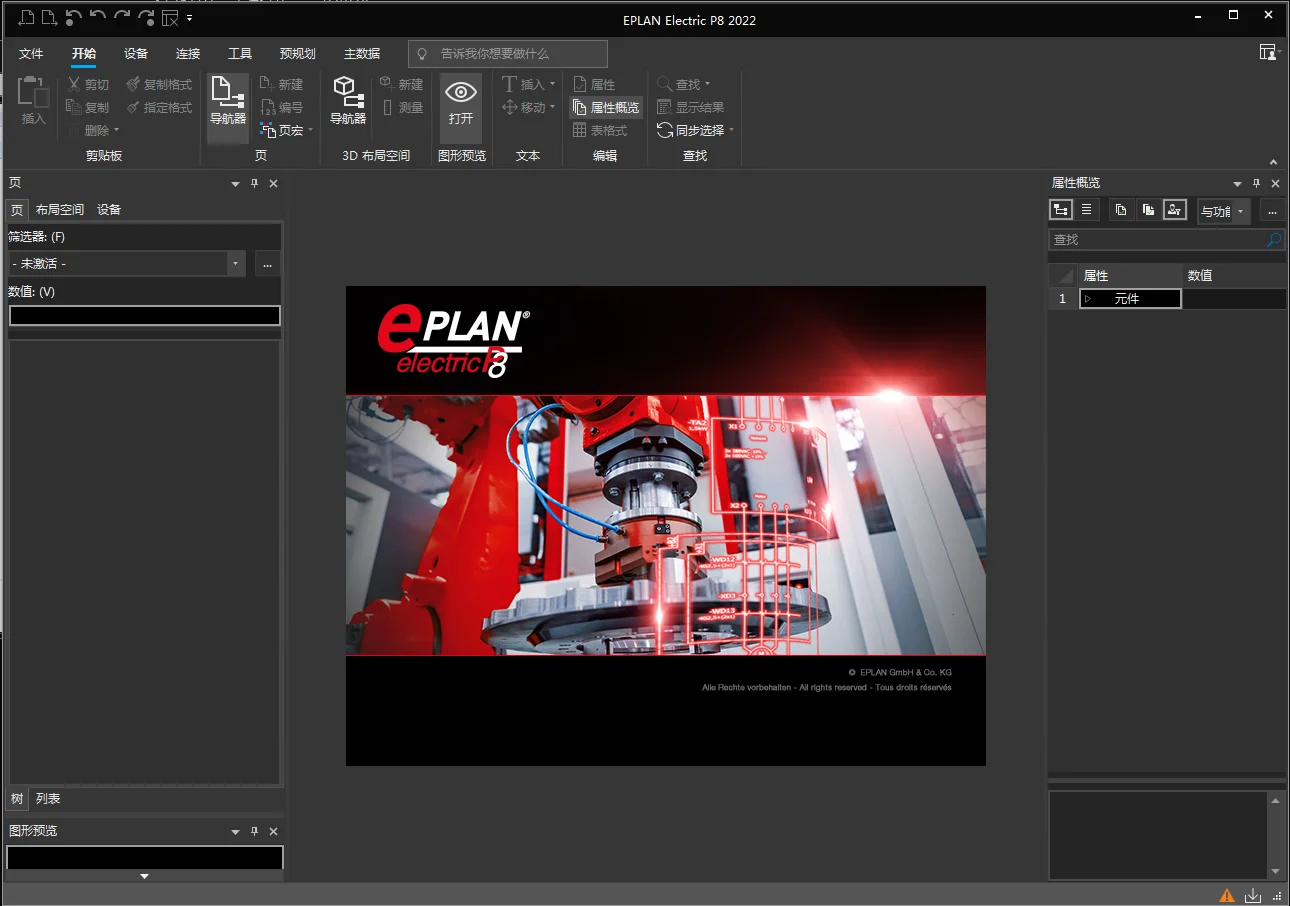The height and width of the screenshot is (906, 1290).
Task: Click the magnifier icon in the 查找 field
Action: point(1274,240)
